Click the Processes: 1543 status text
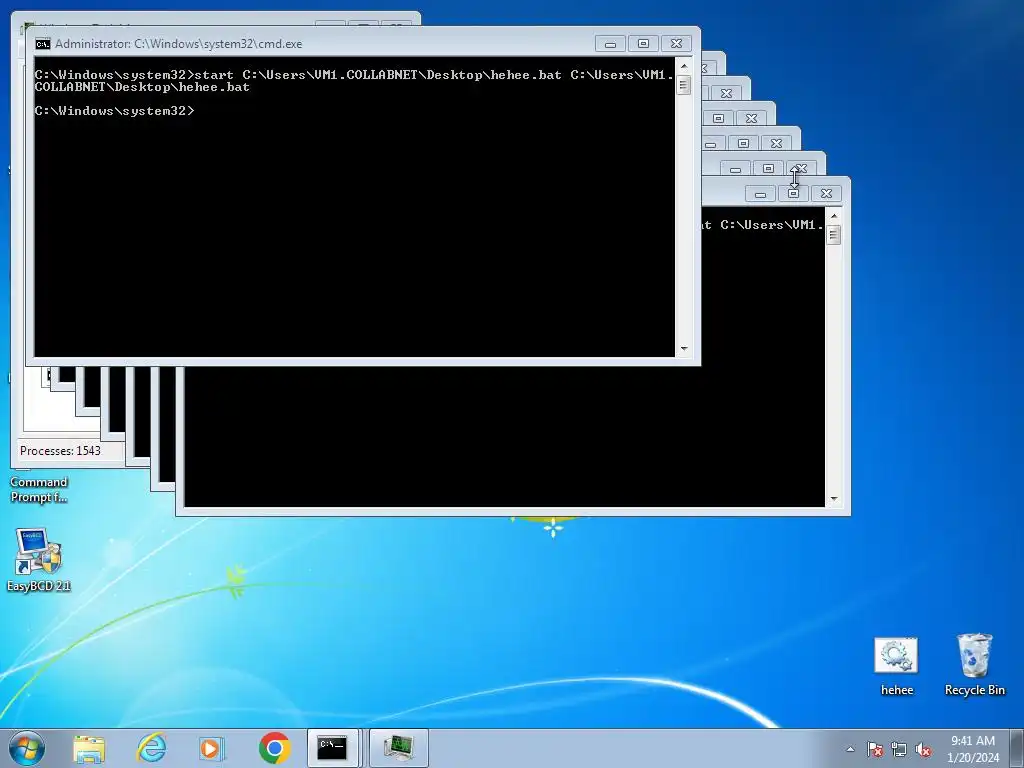Screen dimensions: 1024x768 [60, 451]
